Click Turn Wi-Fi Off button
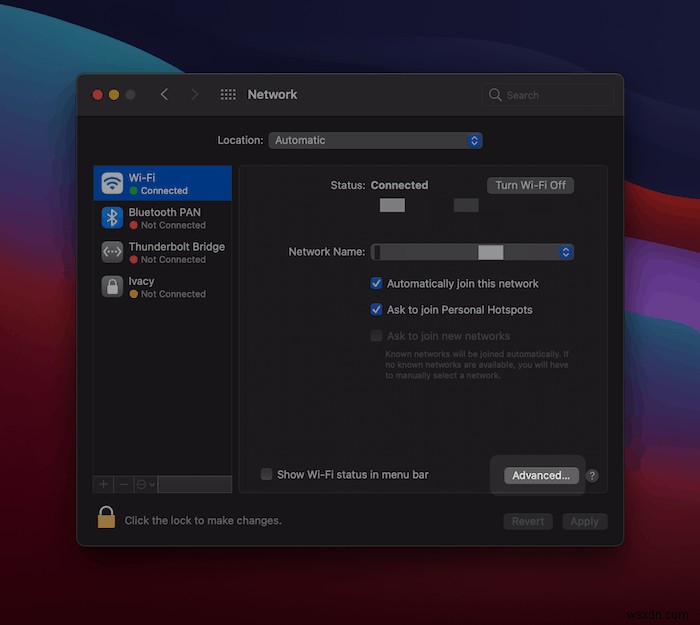The height and width of the screenshot is (625, 700). point(530,185)
